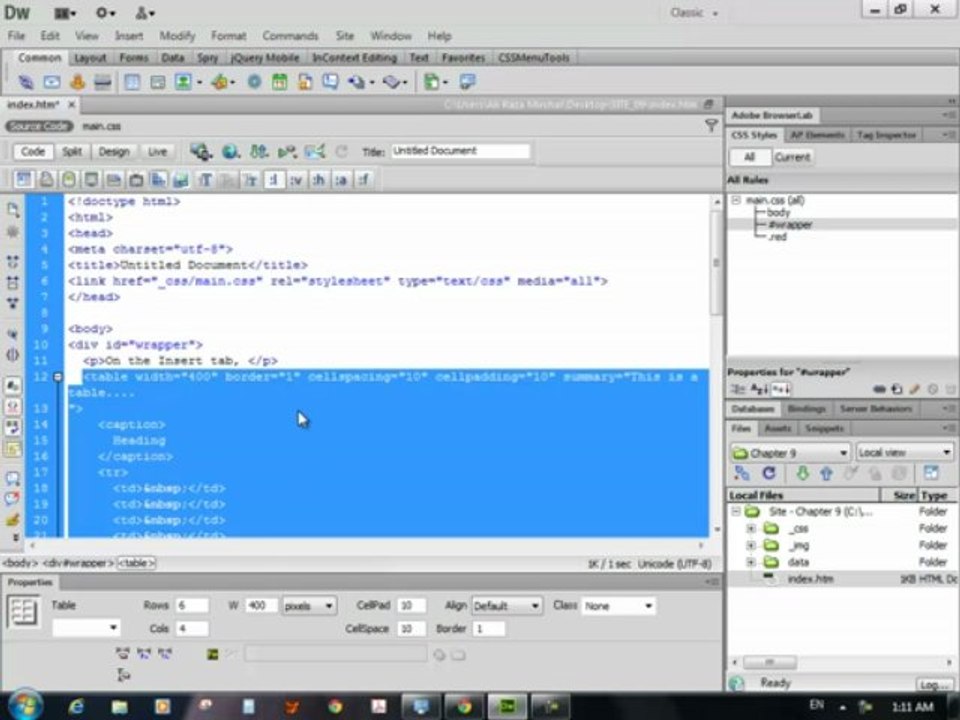Click the CellPad input field

tap(410, 606)
